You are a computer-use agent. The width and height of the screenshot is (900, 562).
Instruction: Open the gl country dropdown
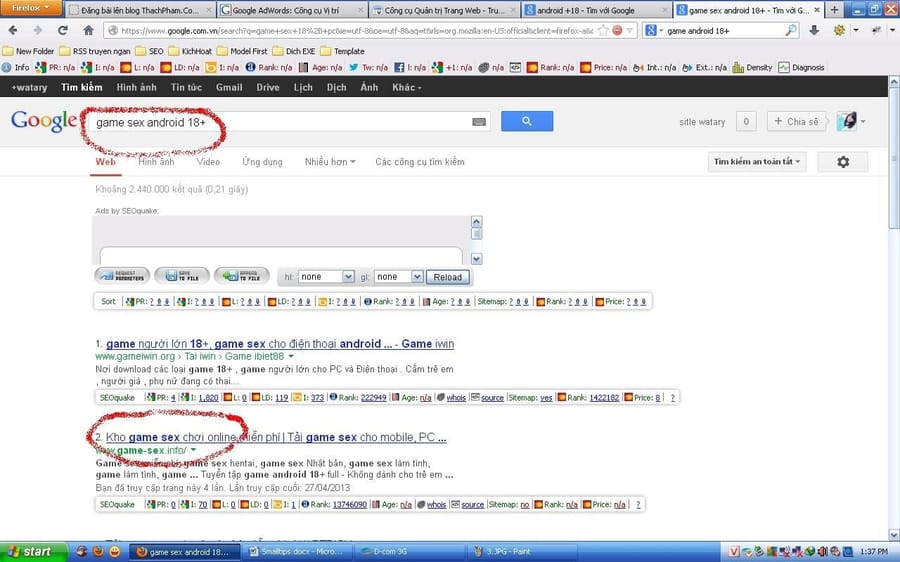pyautogui.click(x=399, y=277)
